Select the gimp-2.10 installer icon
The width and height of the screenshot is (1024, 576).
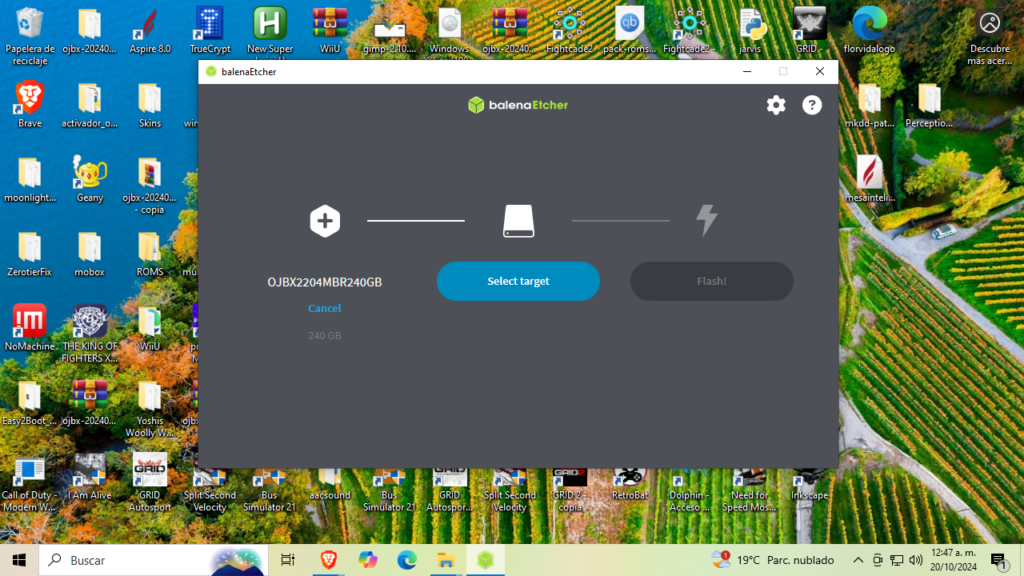coord(389,31)
